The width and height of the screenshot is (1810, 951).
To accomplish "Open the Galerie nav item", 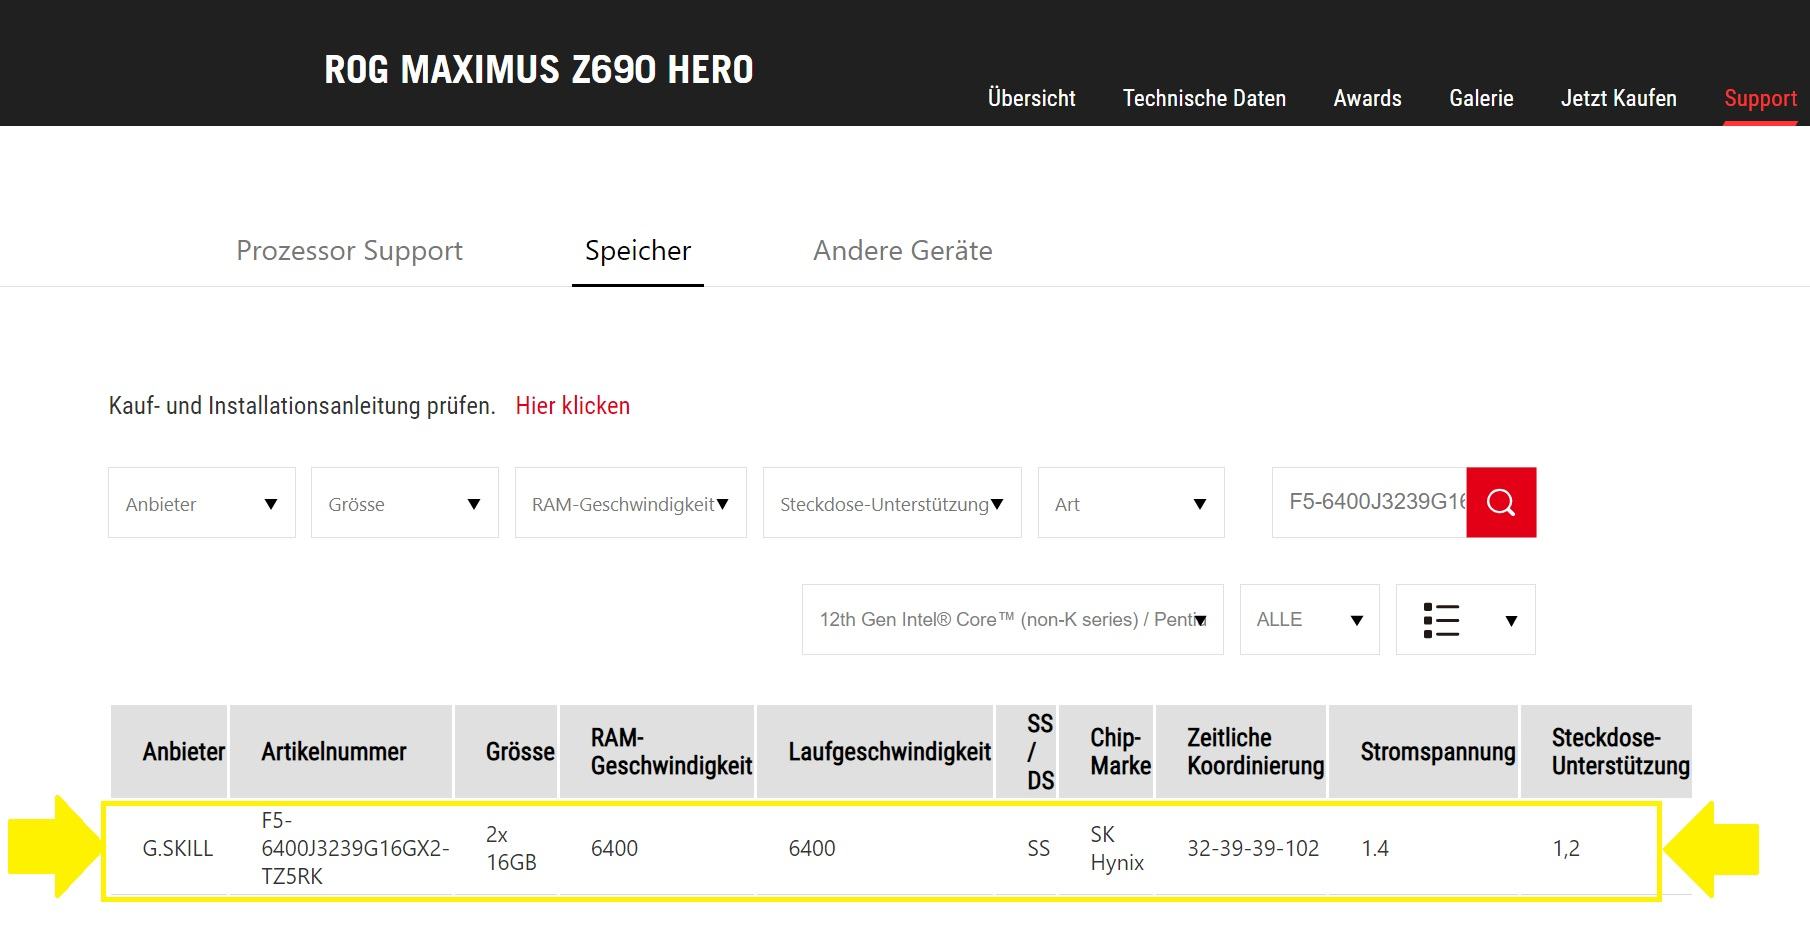I will [1481, 98].
